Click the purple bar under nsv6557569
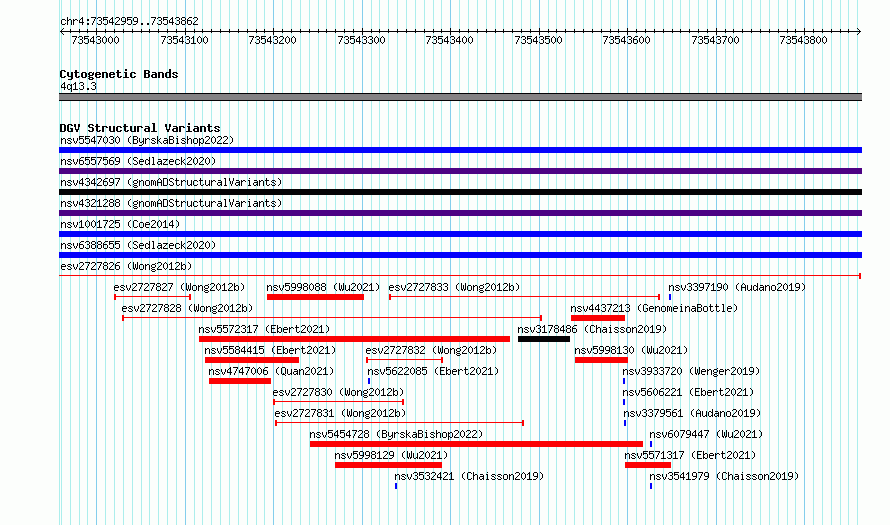The width and height of the screenshot is (890, 525). tap(460, 171)
